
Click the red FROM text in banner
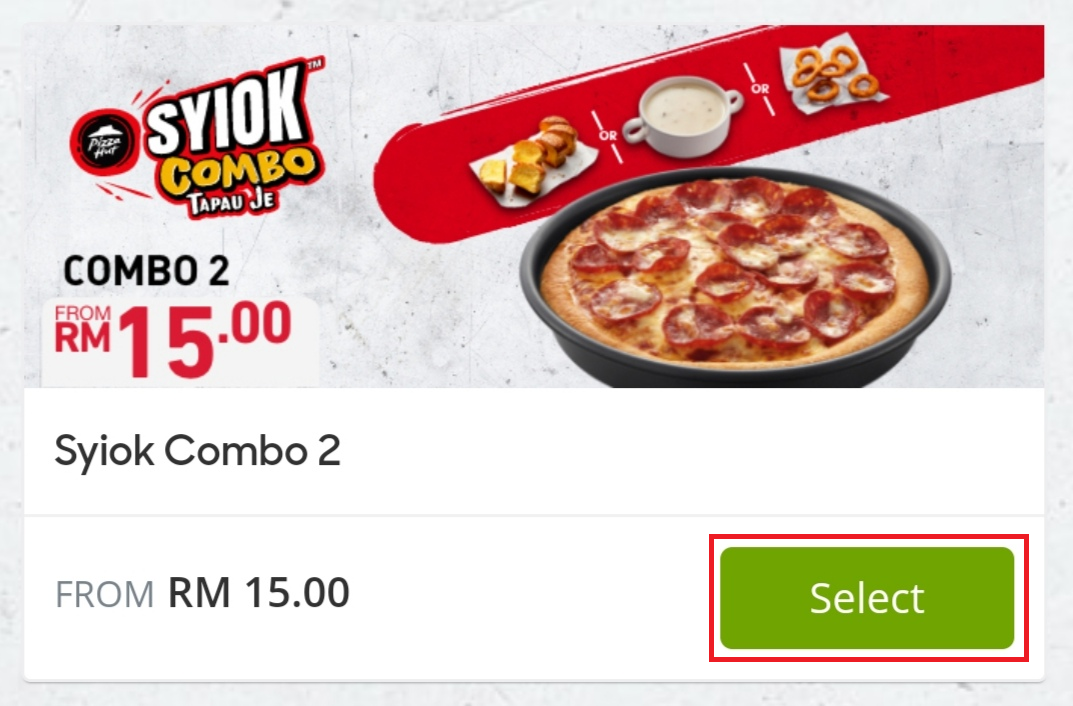83,313
